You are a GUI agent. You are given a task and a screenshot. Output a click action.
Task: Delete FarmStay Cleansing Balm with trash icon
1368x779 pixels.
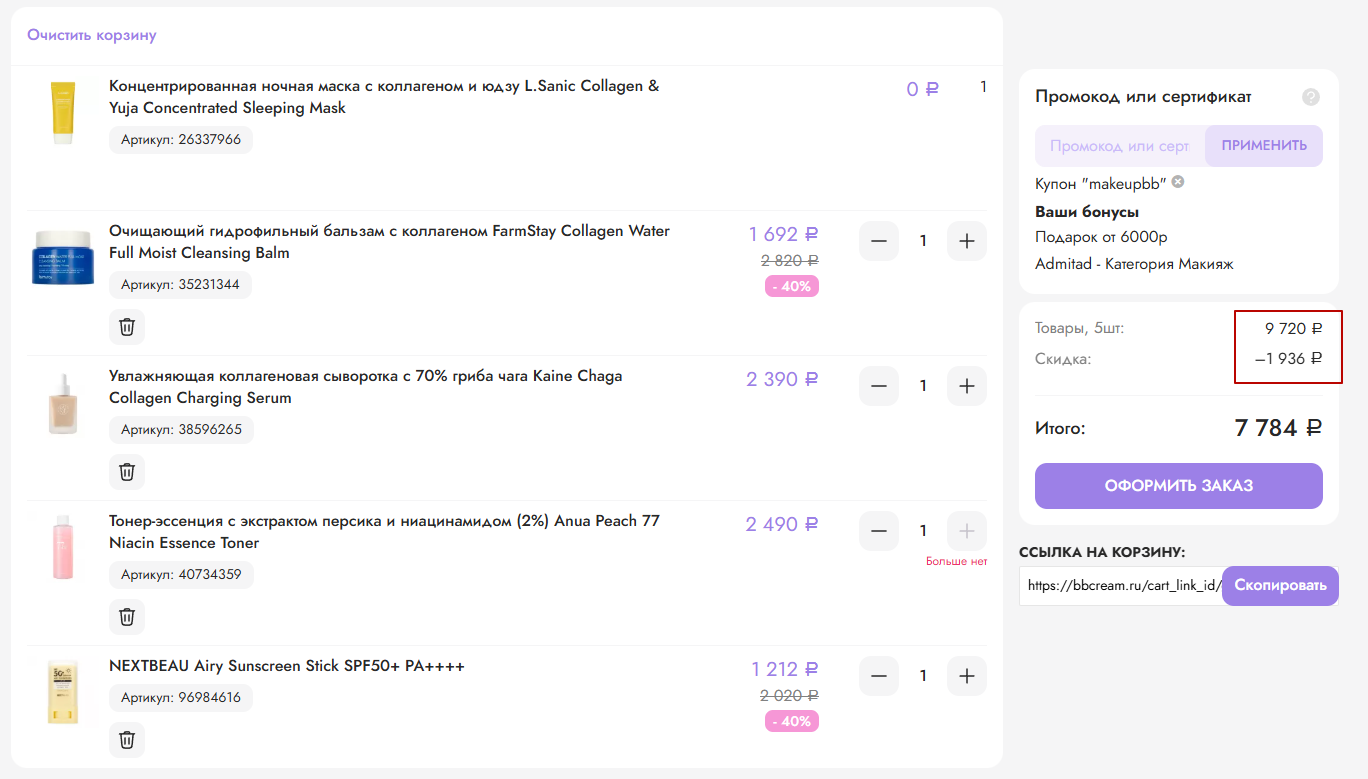127,327
